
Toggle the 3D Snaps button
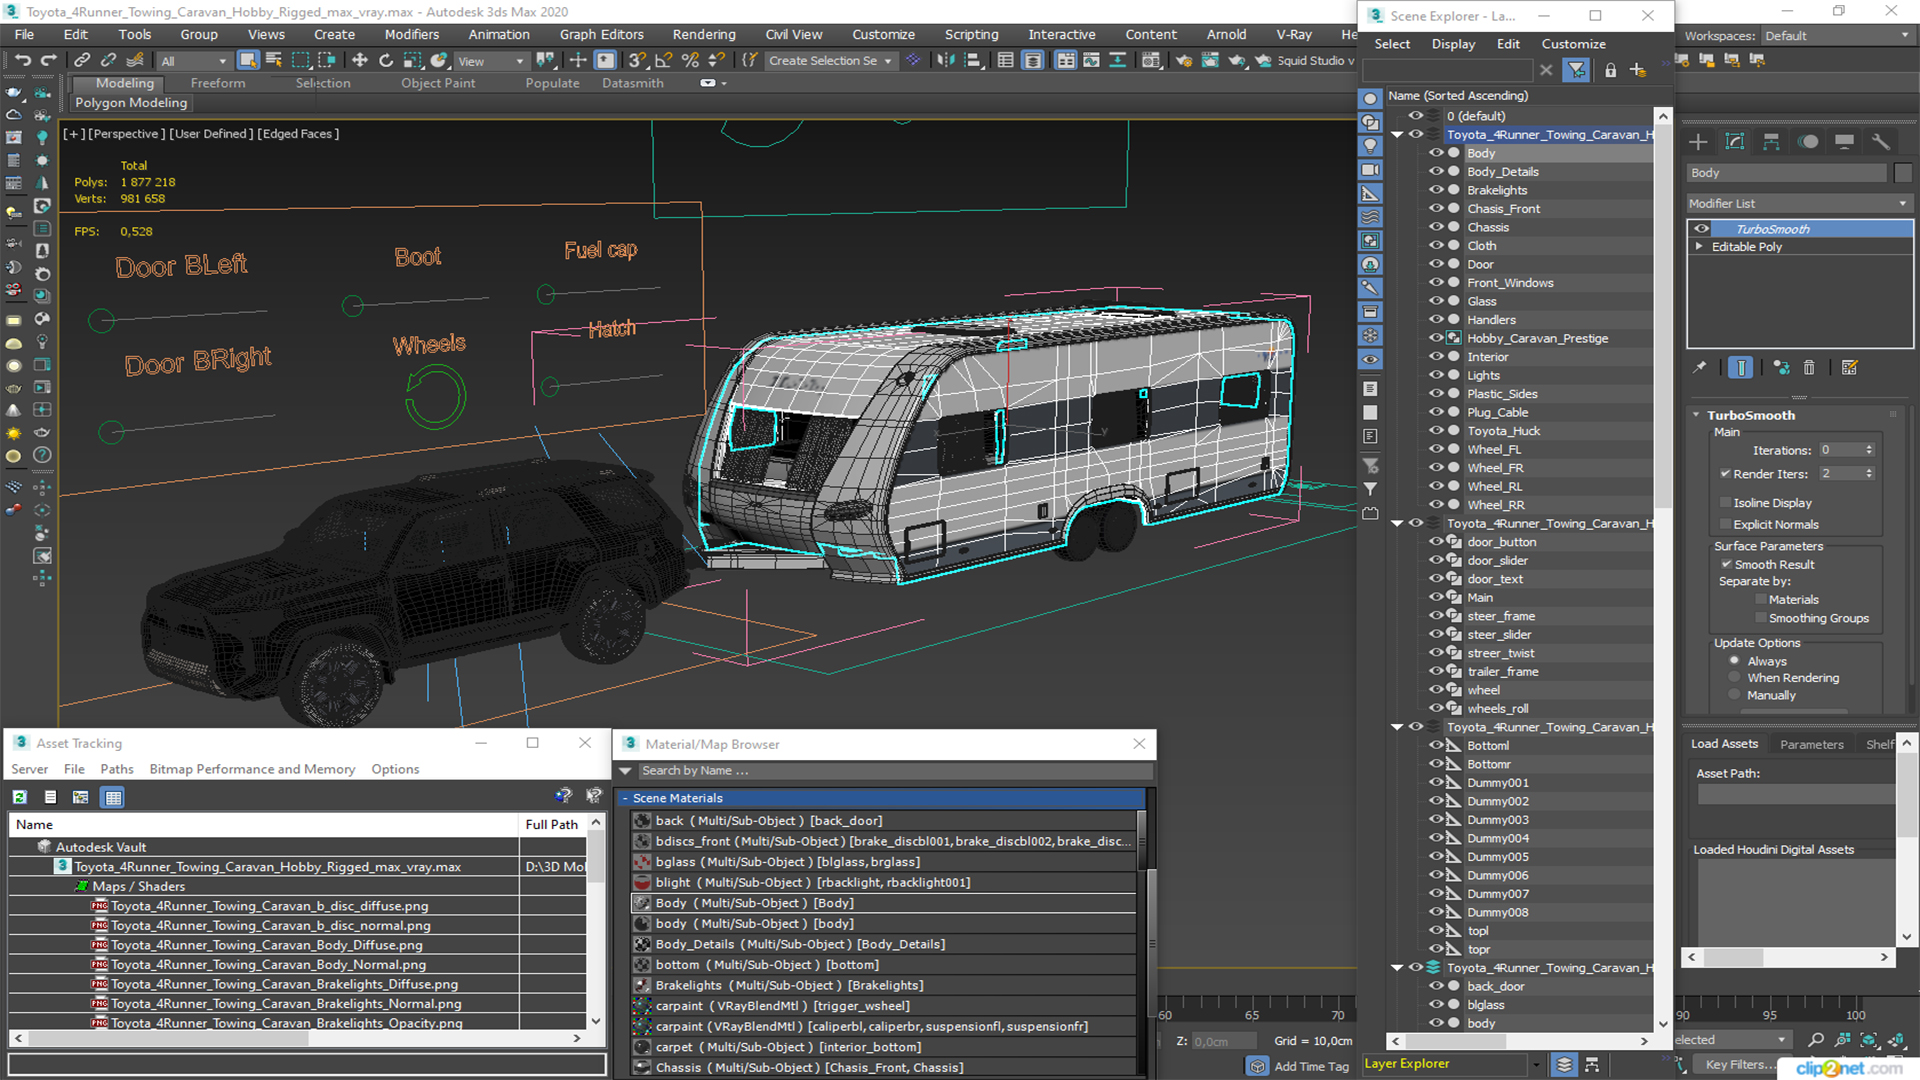click(638, 61)
